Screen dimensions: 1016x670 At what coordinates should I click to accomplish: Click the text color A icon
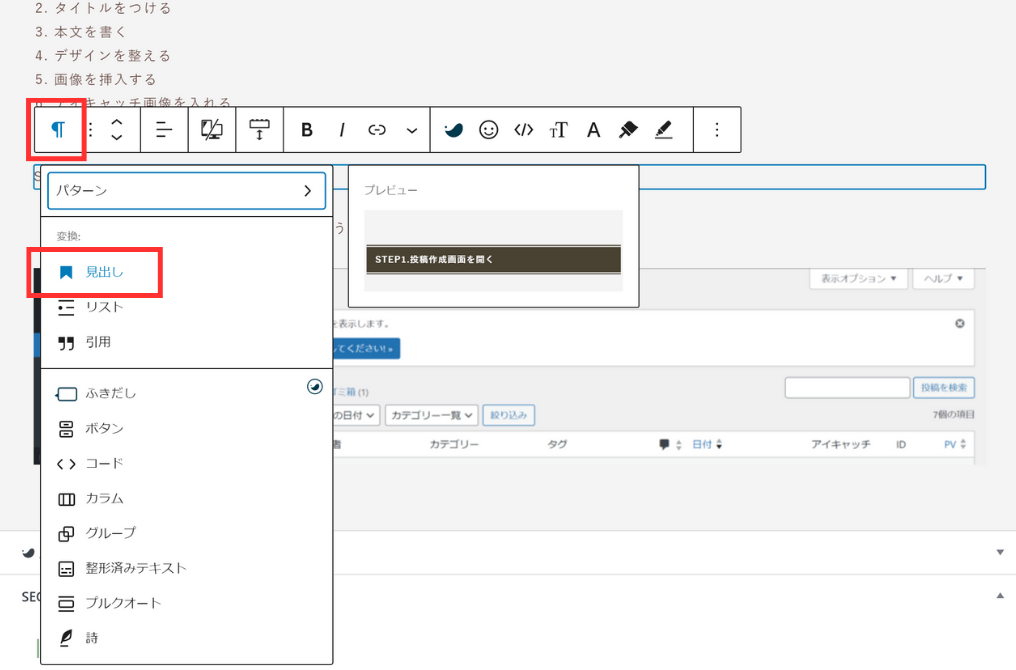593,130
